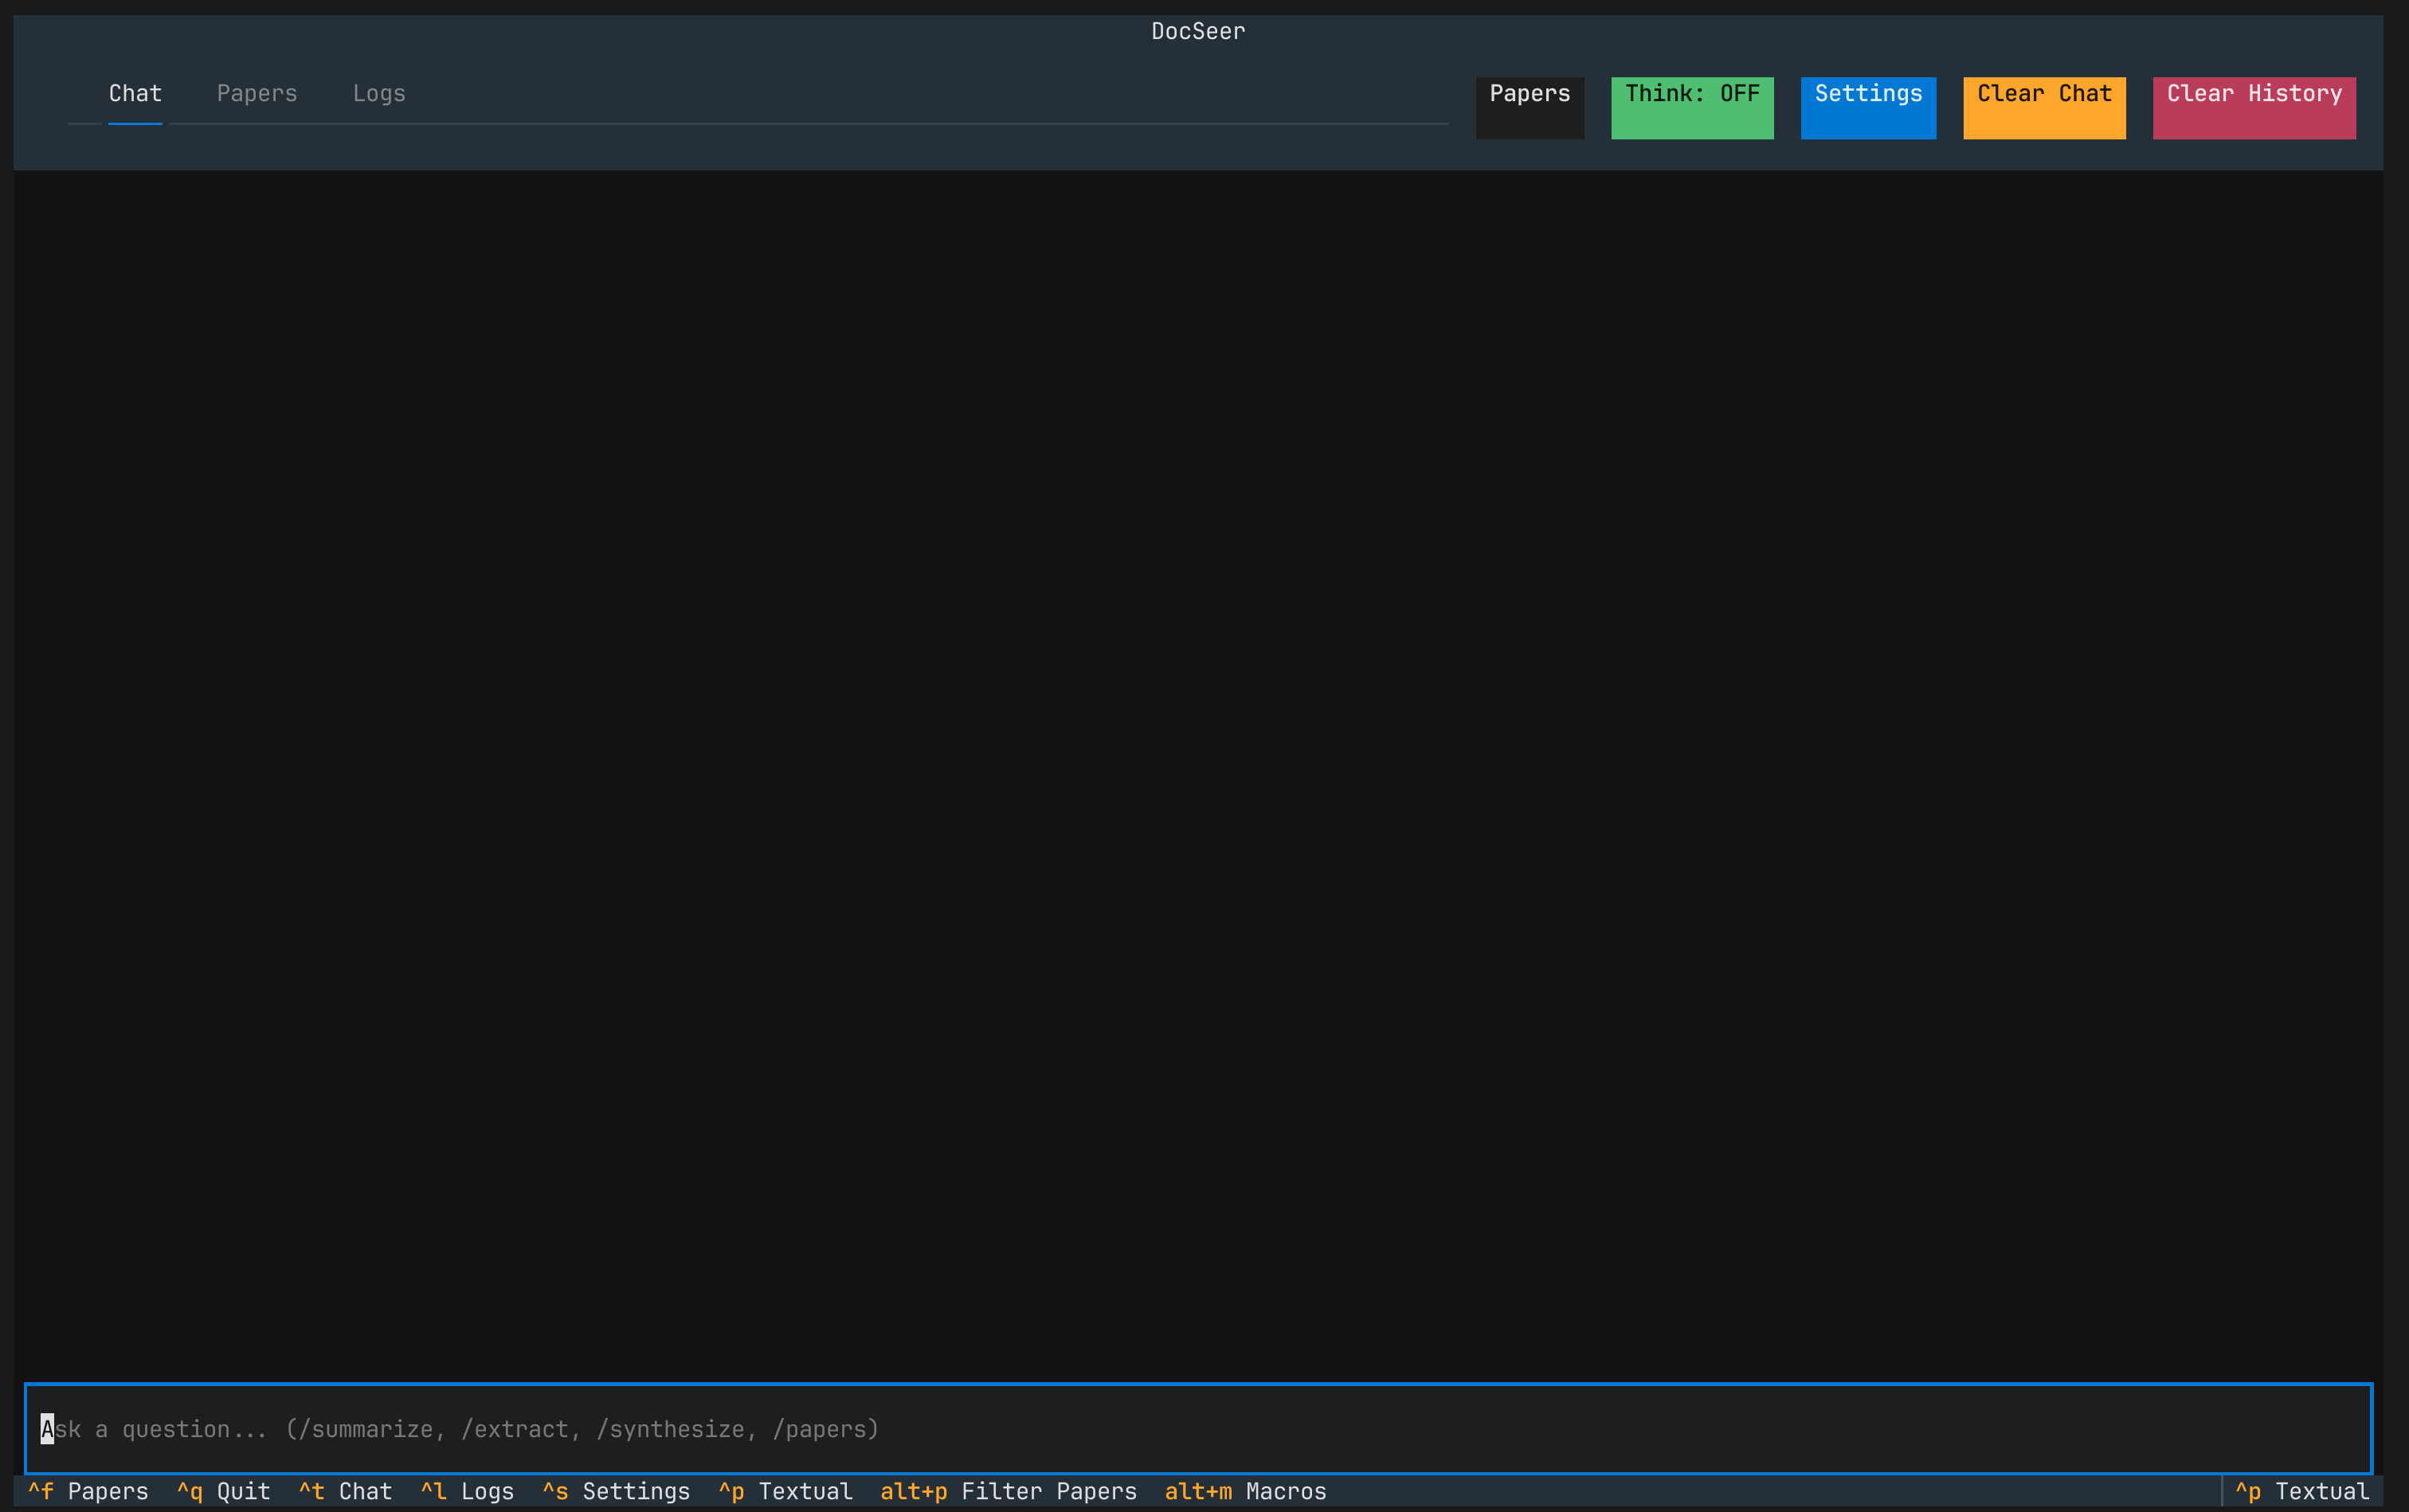The image size is (2409, 1512).
Task: Focus the Ask a question input field
Action: [1198, 1429]
